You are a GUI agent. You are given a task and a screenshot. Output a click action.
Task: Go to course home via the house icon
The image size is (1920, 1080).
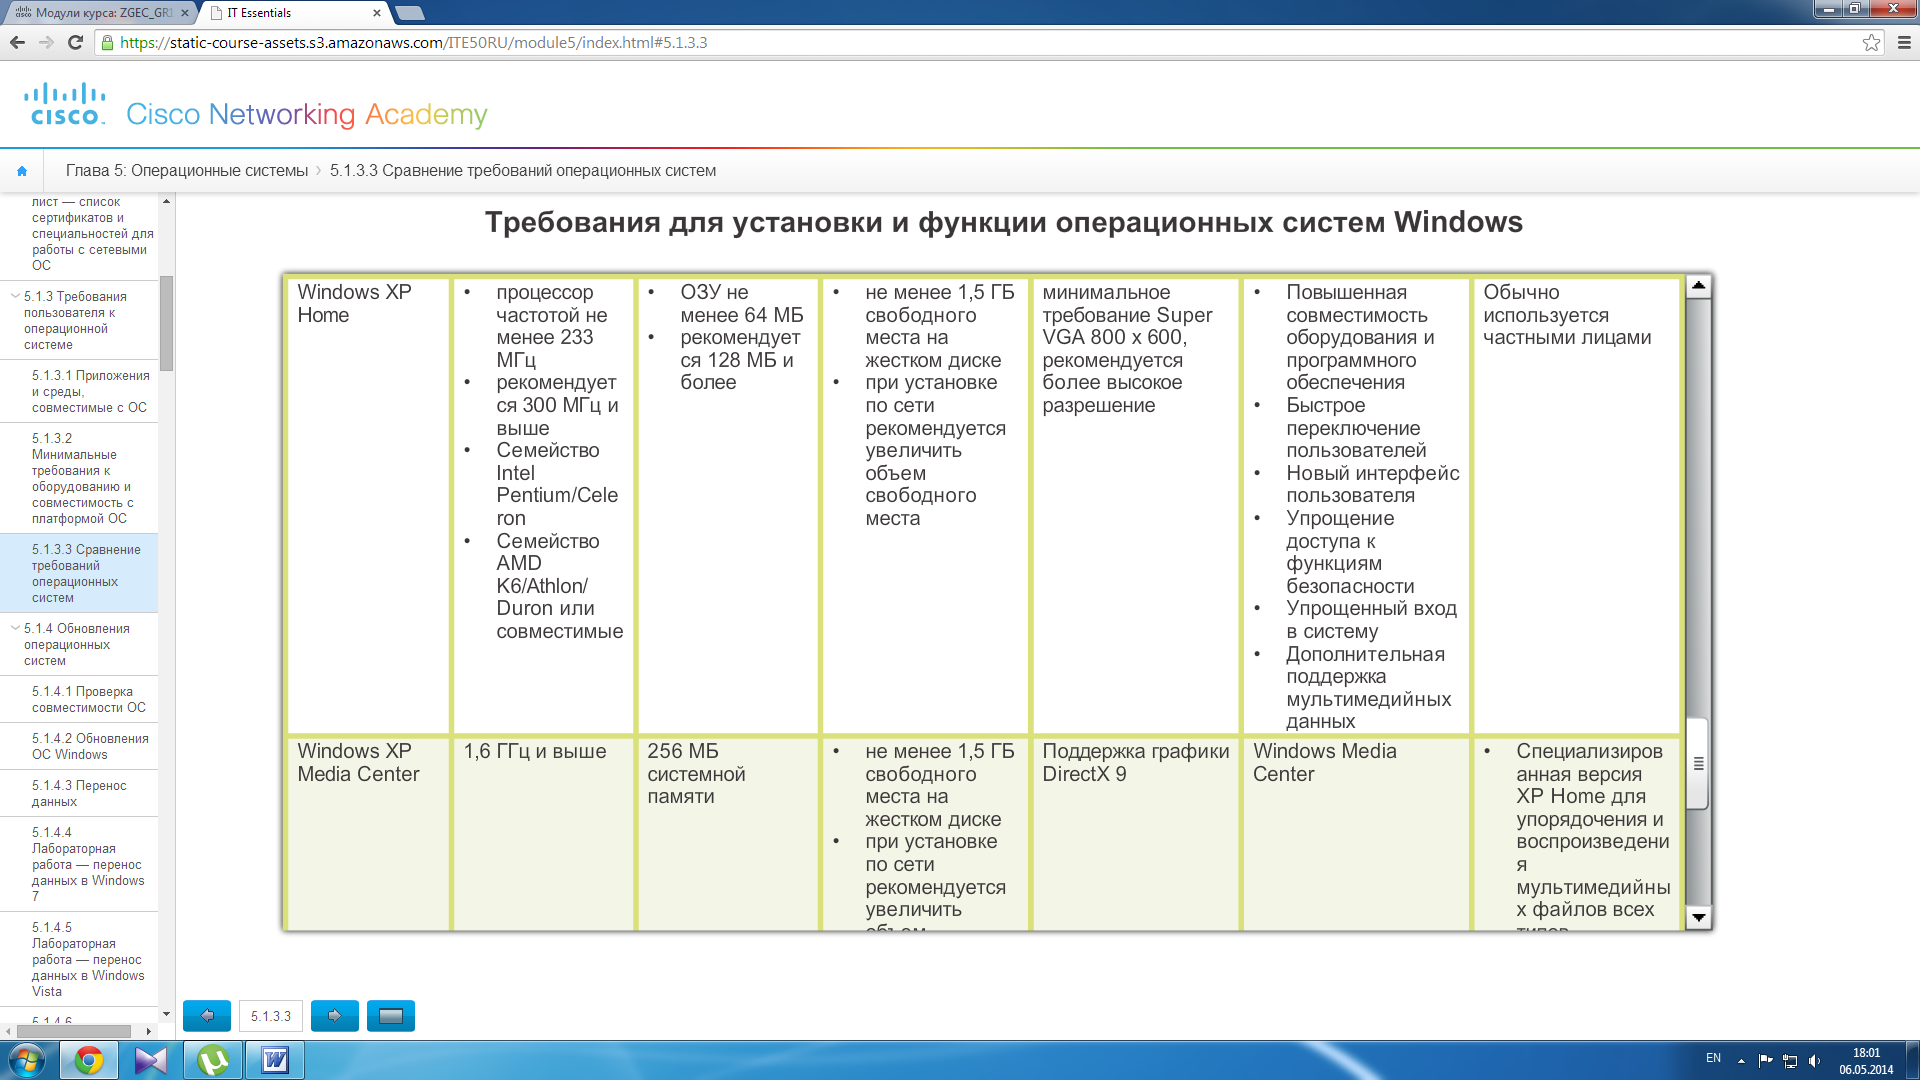[x=22, y=171]
